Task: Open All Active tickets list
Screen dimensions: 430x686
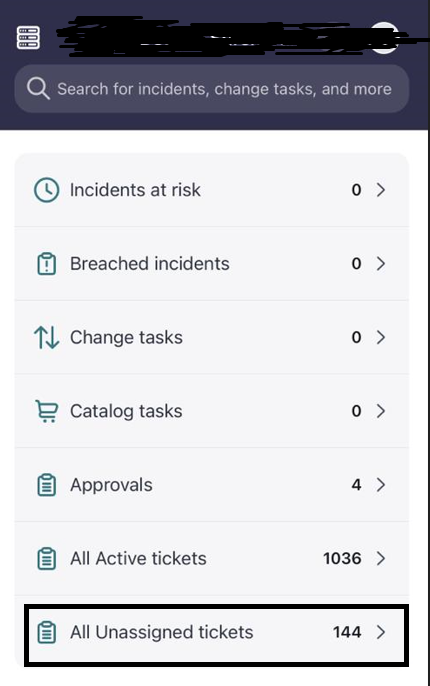Action: click(x=212, y=559)
